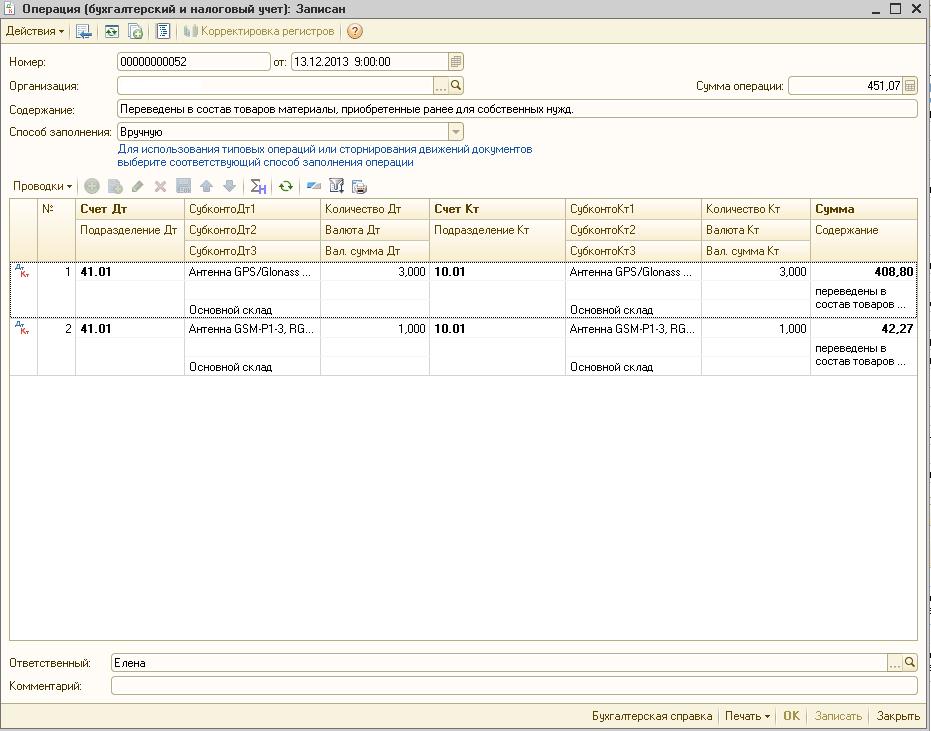Image resolution: width=931 pixels, height=731 pixels.
Task: Click the refresh entries icon in Проводки toolbar
Action: tap(286, 186)
